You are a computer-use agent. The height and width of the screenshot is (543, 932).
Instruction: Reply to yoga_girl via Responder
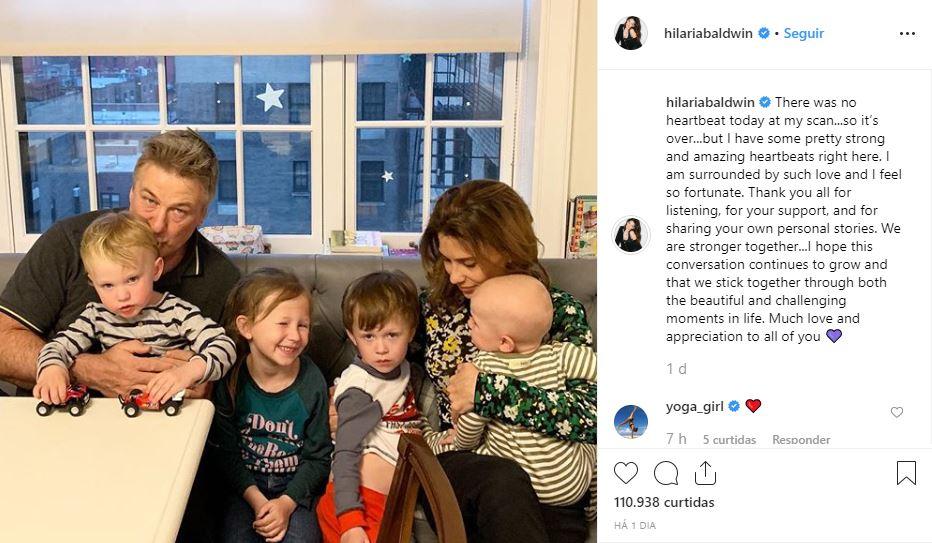click(x=801, y=440)
